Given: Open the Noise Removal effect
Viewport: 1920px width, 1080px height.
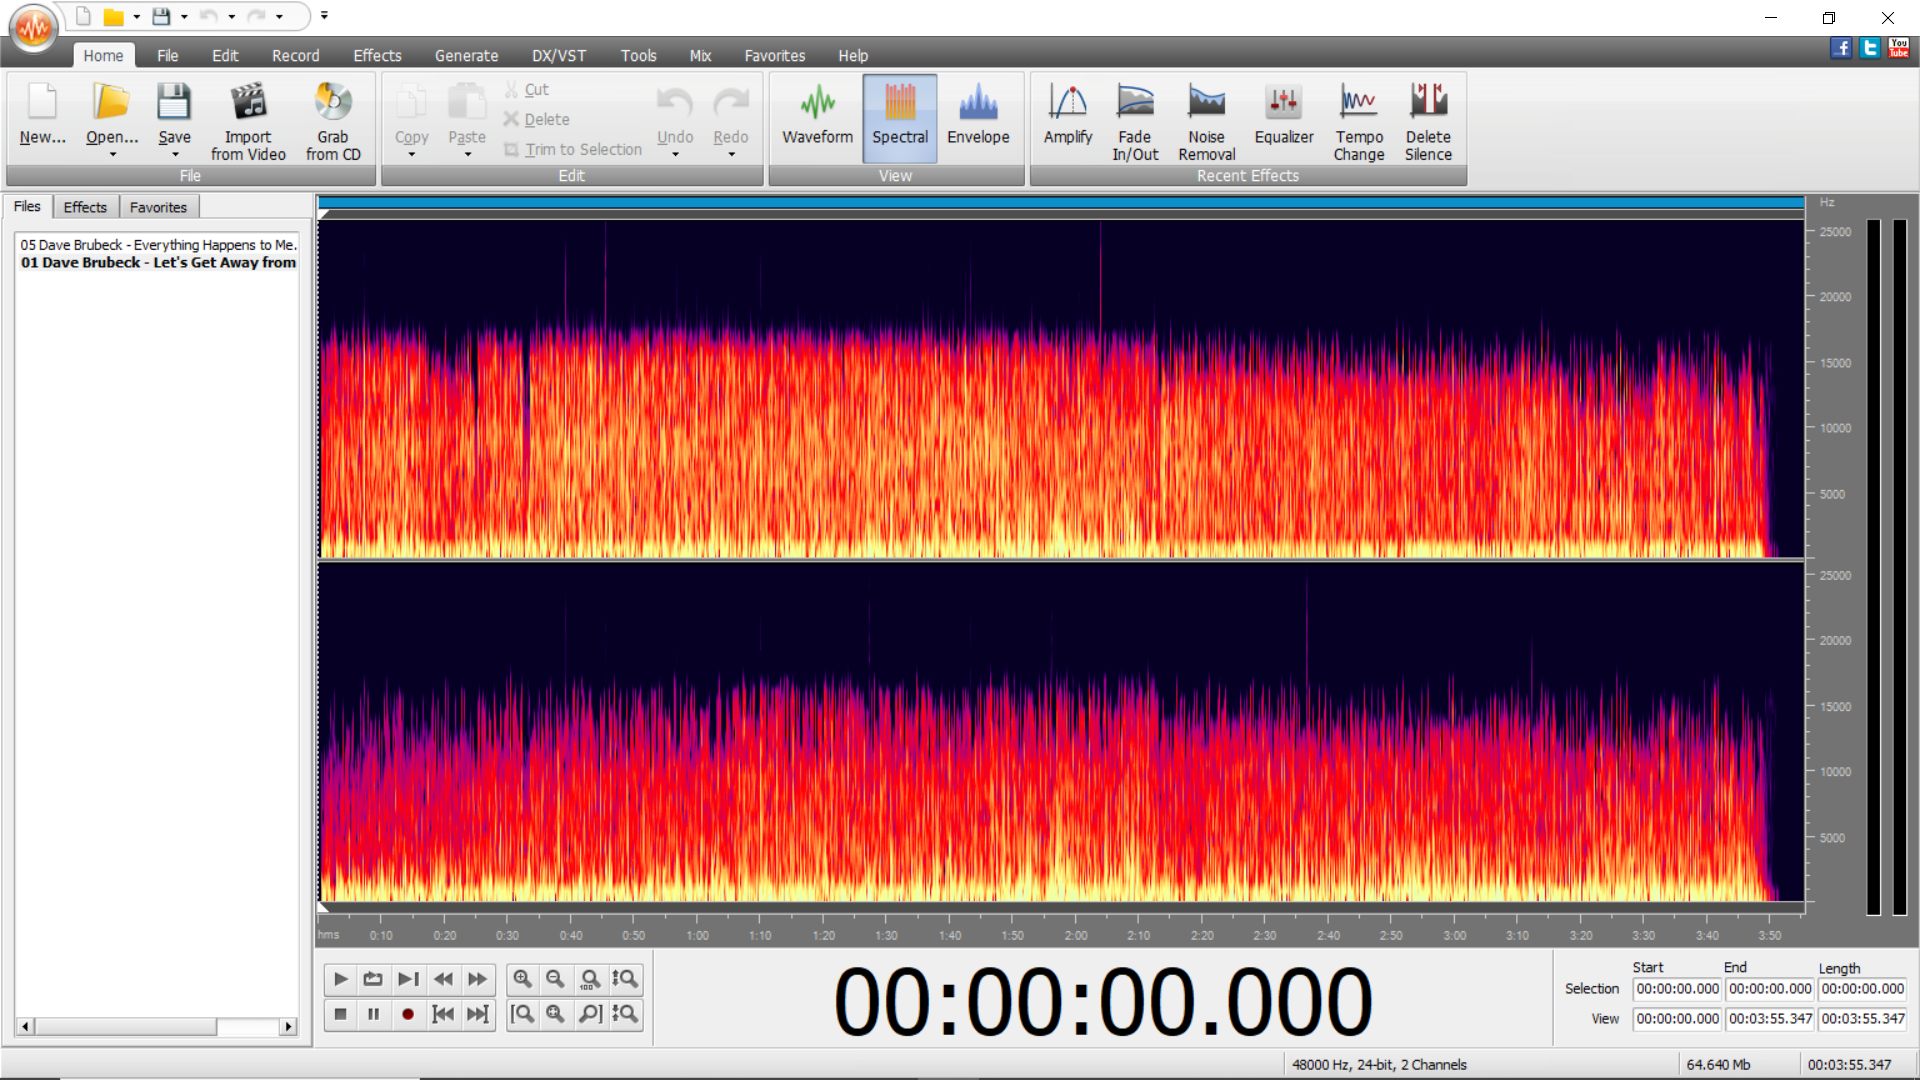Looking at the screenshot, I should click(x=1206, y=121).
